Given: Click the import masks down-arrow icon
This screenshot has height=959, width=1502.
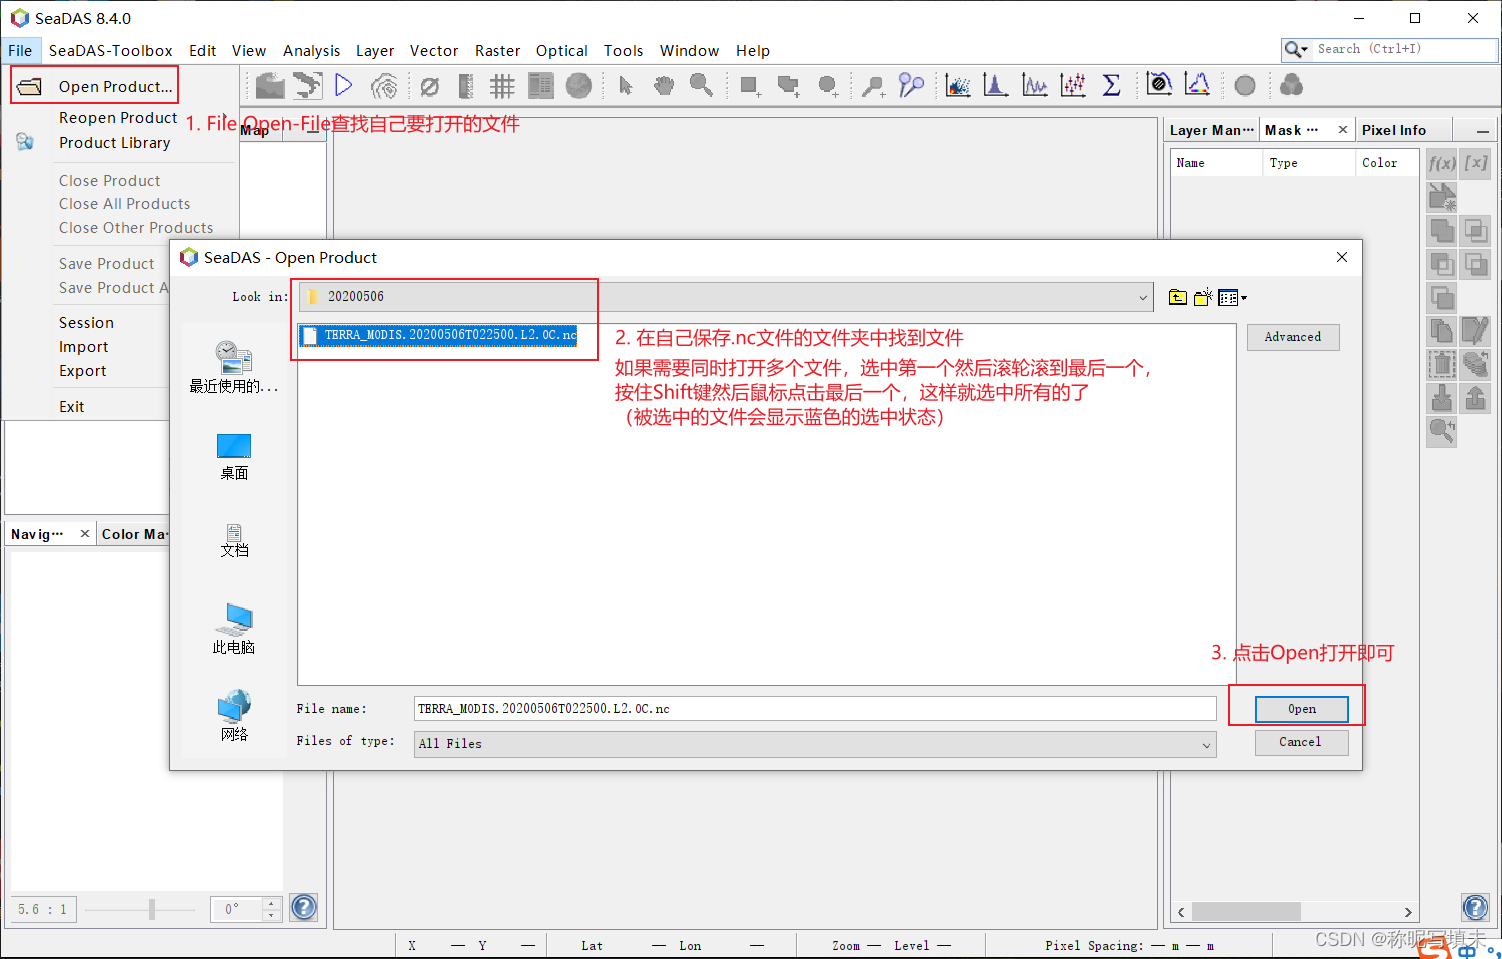Looking at the screenshot, I should tap(1442, 398).
